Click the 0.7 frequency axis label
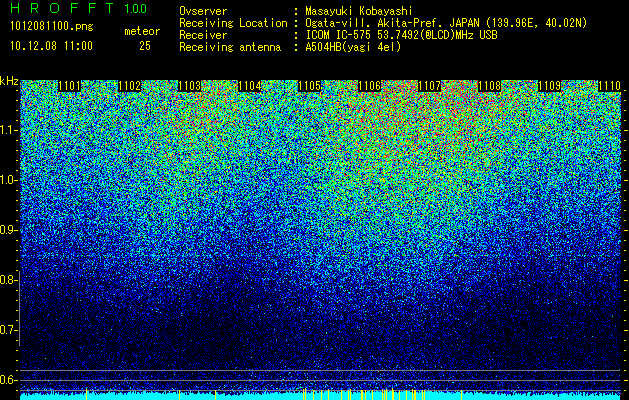Screen dimensions: 629x400 [9, 330]
